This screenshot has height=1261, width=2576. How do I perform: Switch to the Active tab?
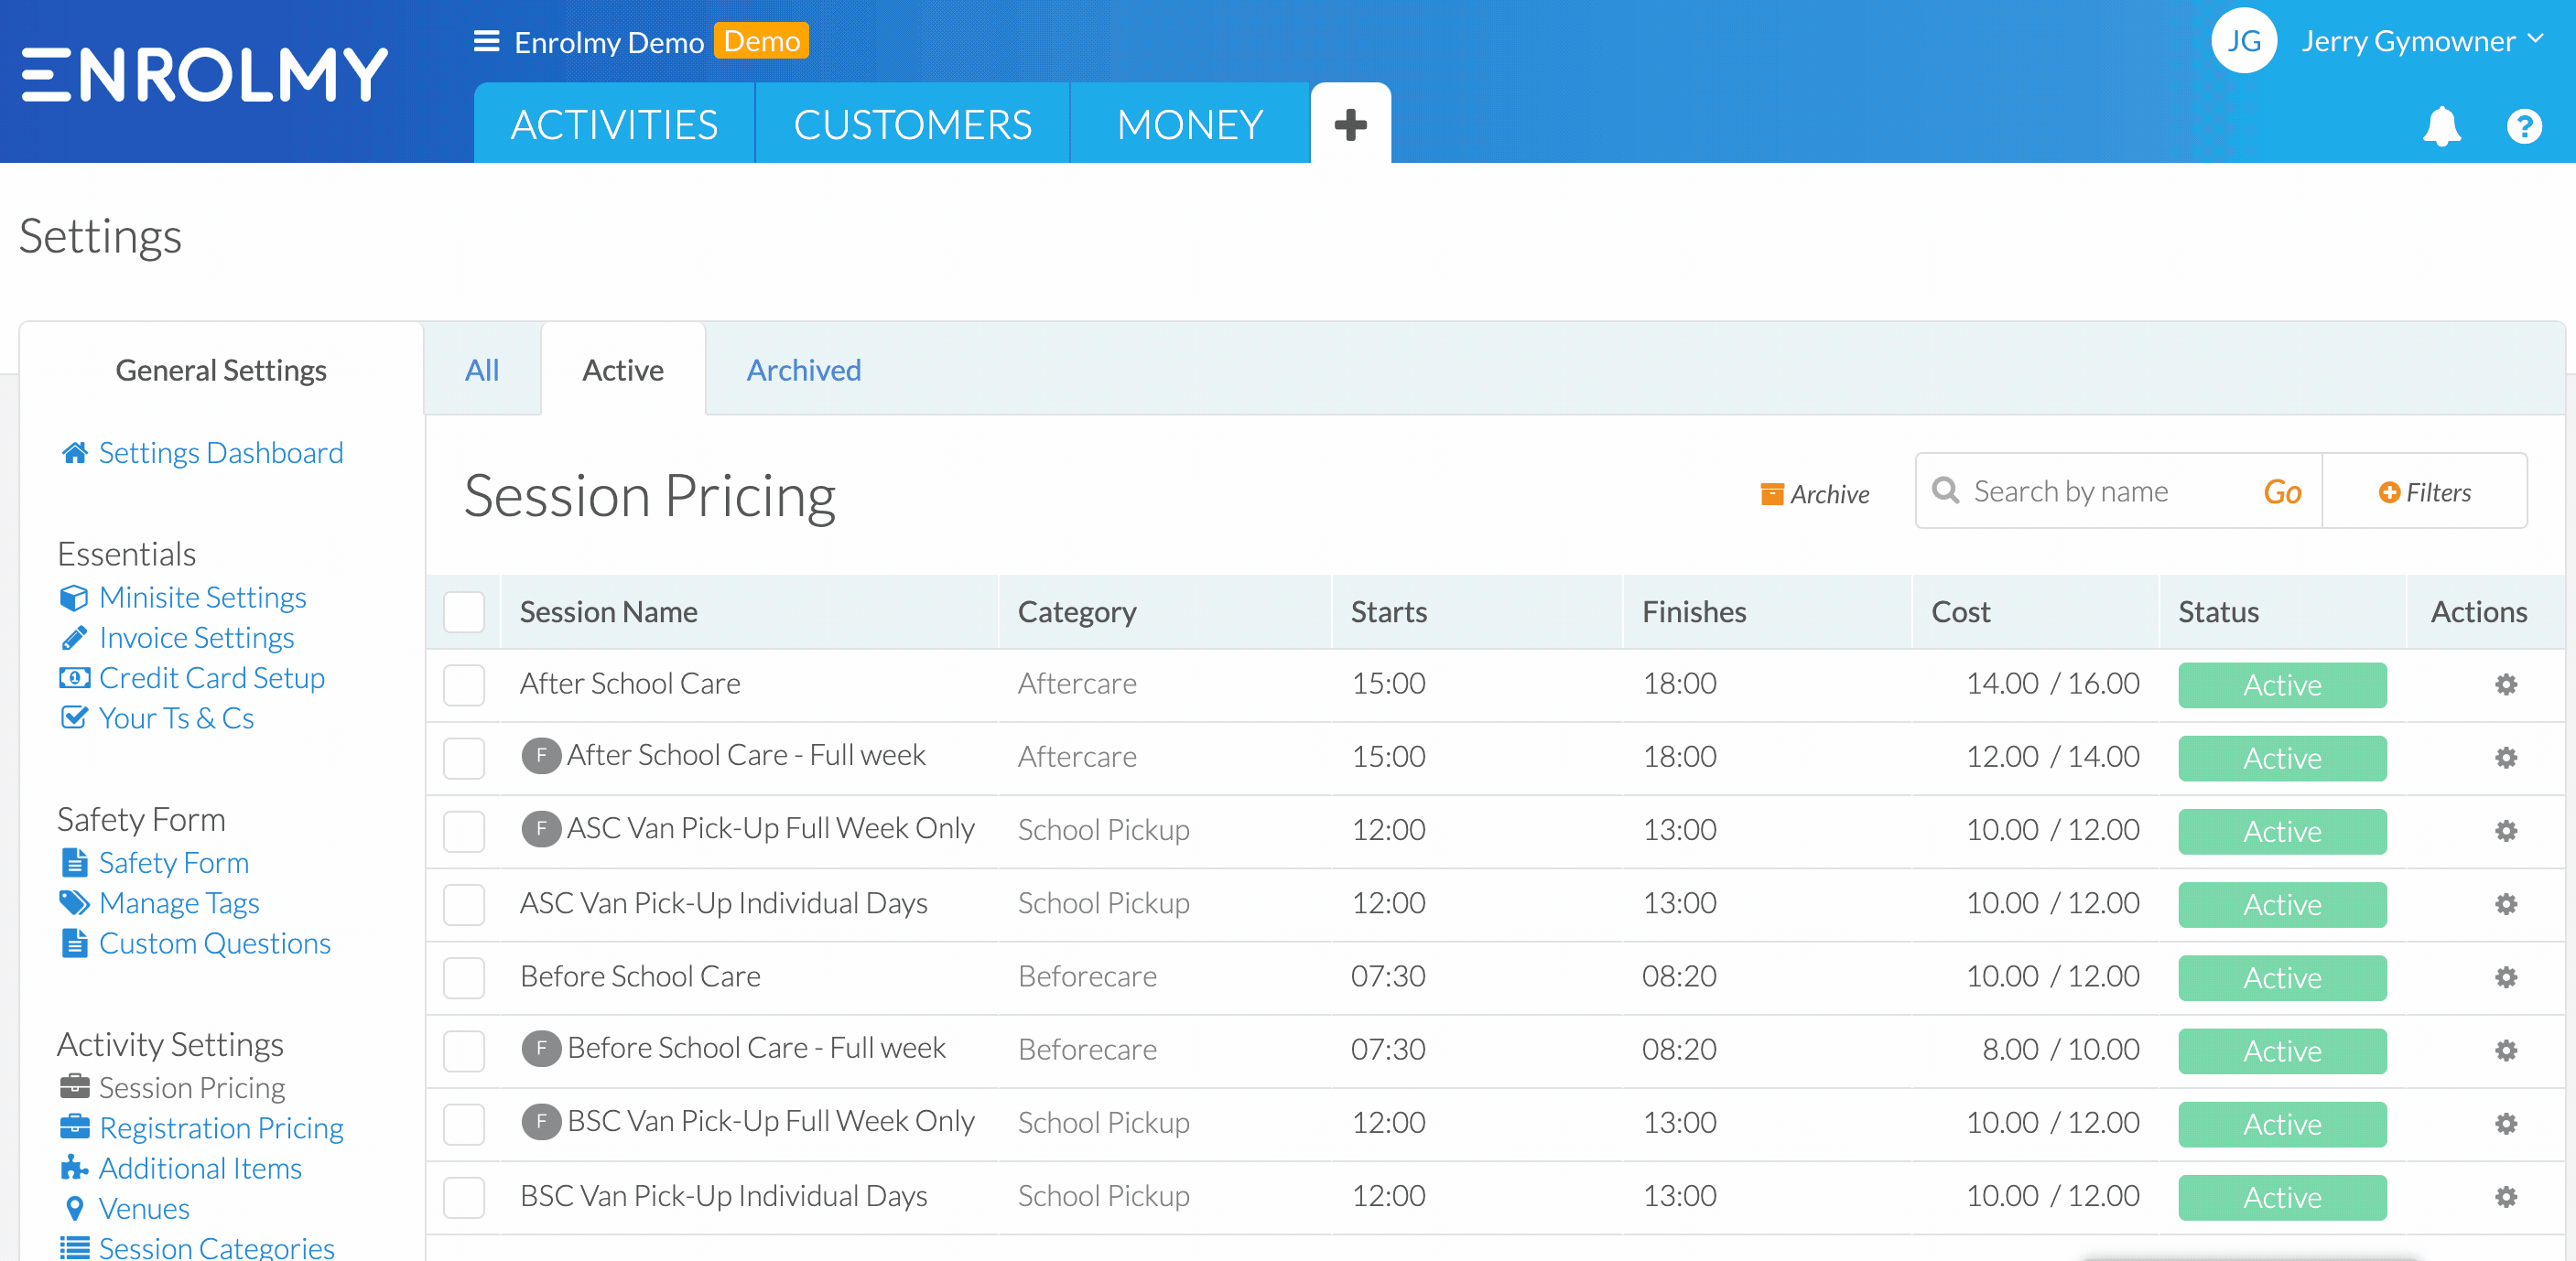click(x=623, y=370)
